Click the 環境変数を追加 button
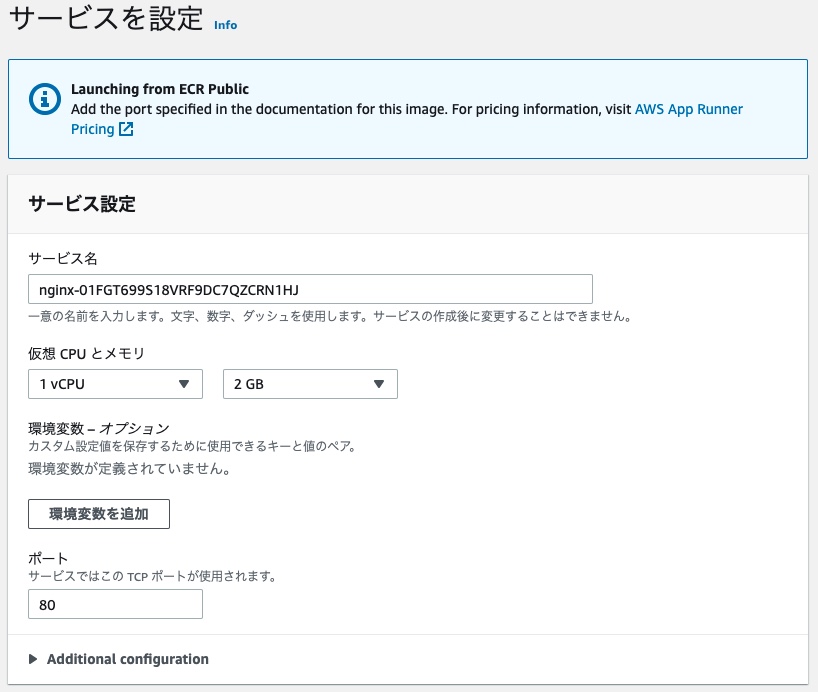The width and height of the screenshot is (818, 692). [x=98, y=513]
